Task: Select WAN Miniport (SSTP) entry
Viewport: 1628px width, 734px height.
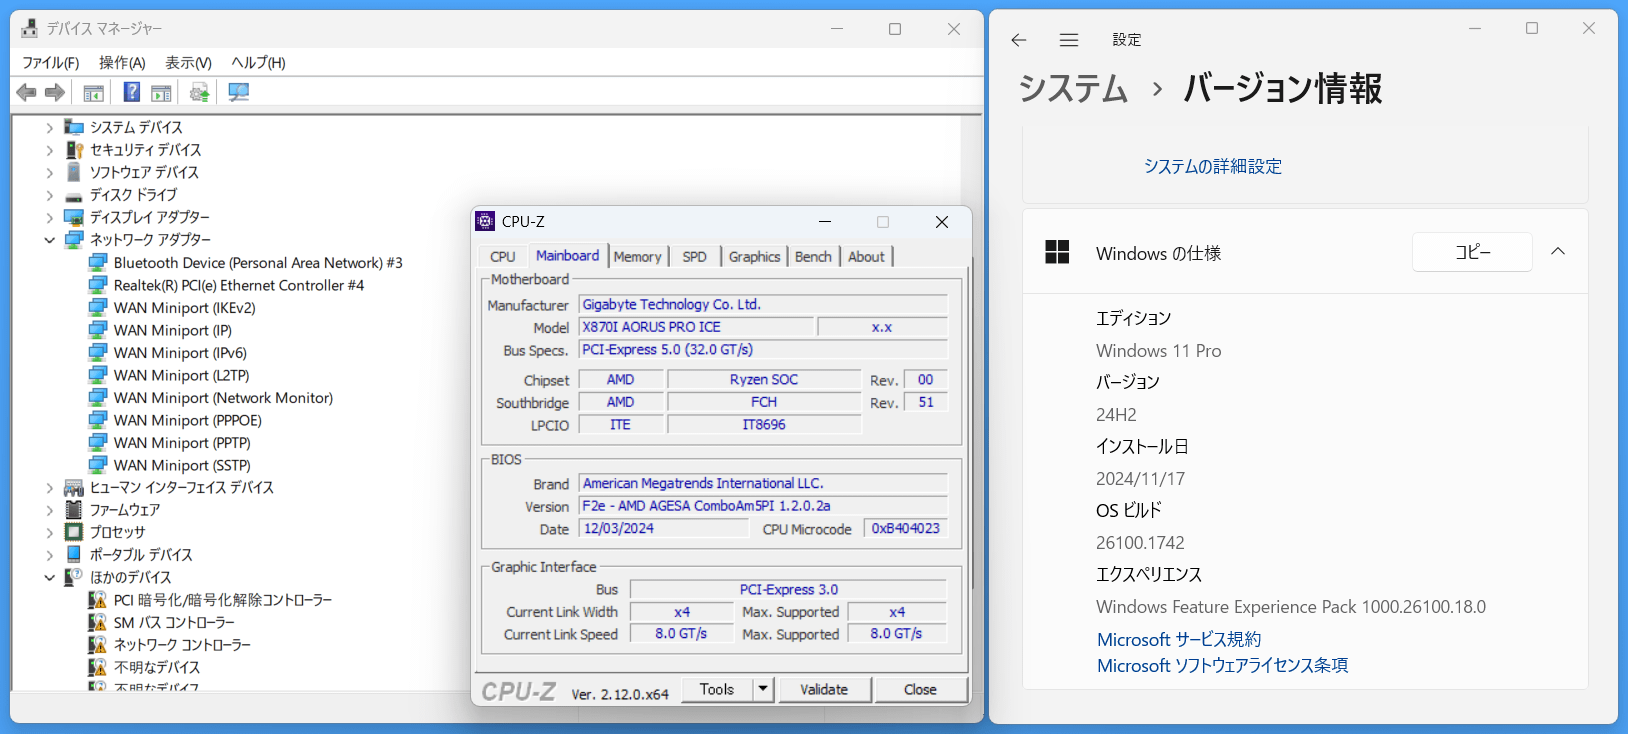Action: coord(182,465)
